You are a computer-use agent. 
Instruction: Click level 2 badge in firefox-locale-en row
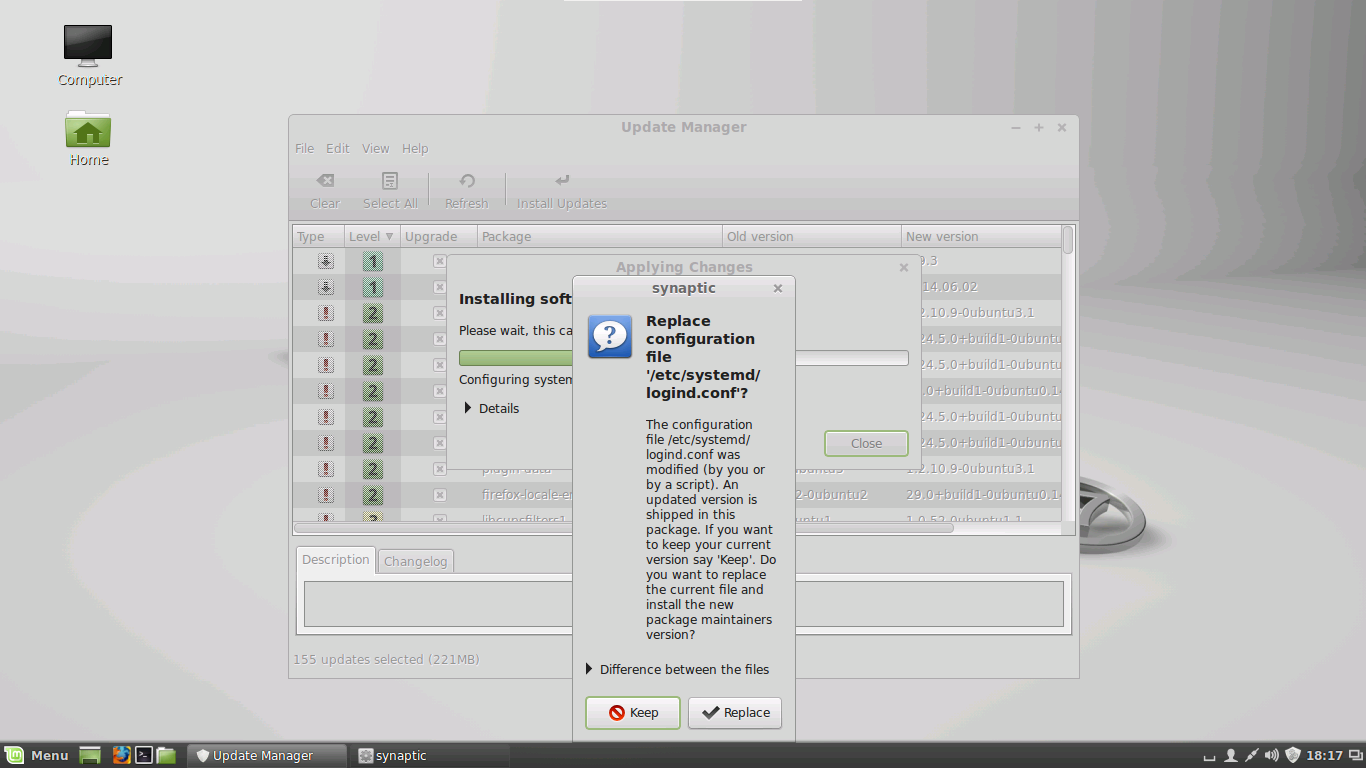pyautogui.click(x=372, y=496)
